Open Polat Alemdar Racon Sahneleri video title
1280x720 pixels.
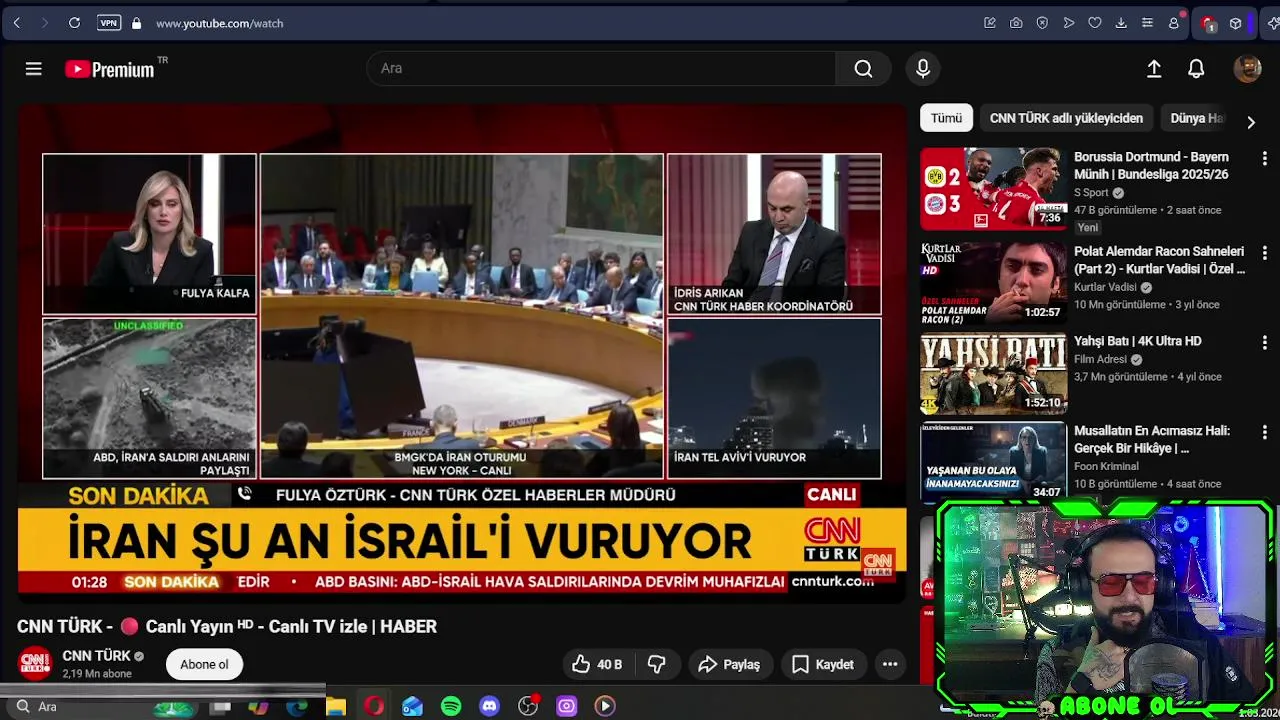point(1159,260)
